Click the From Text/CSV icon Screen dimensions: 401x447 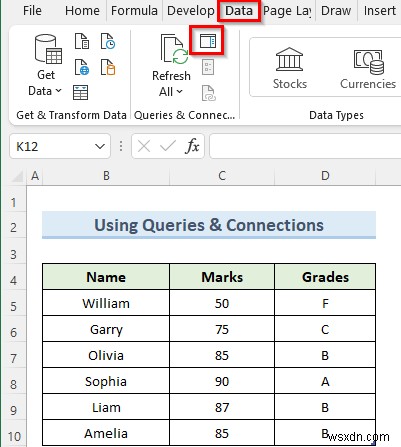pyautogui.click(x=82, y=41)
